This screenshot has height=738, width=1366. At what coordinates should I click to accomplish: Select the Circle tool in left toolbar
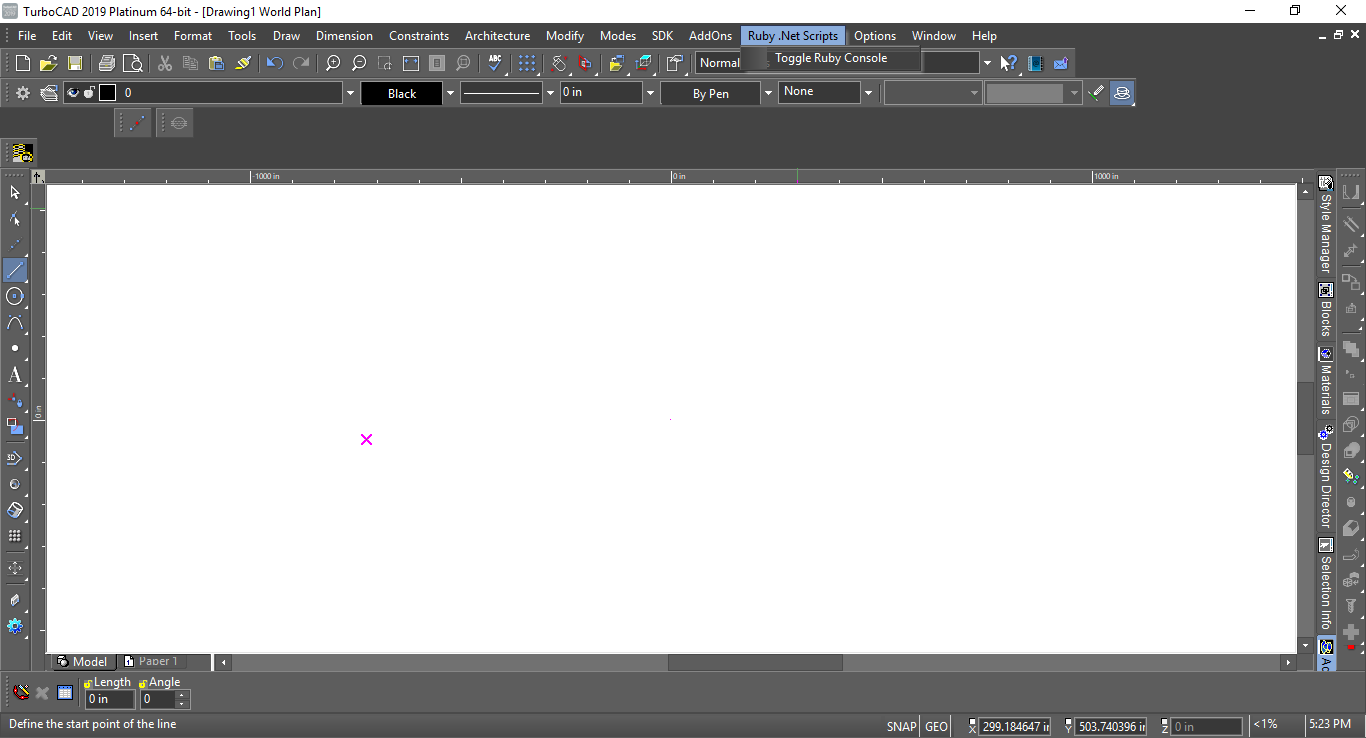pos(15,296)
